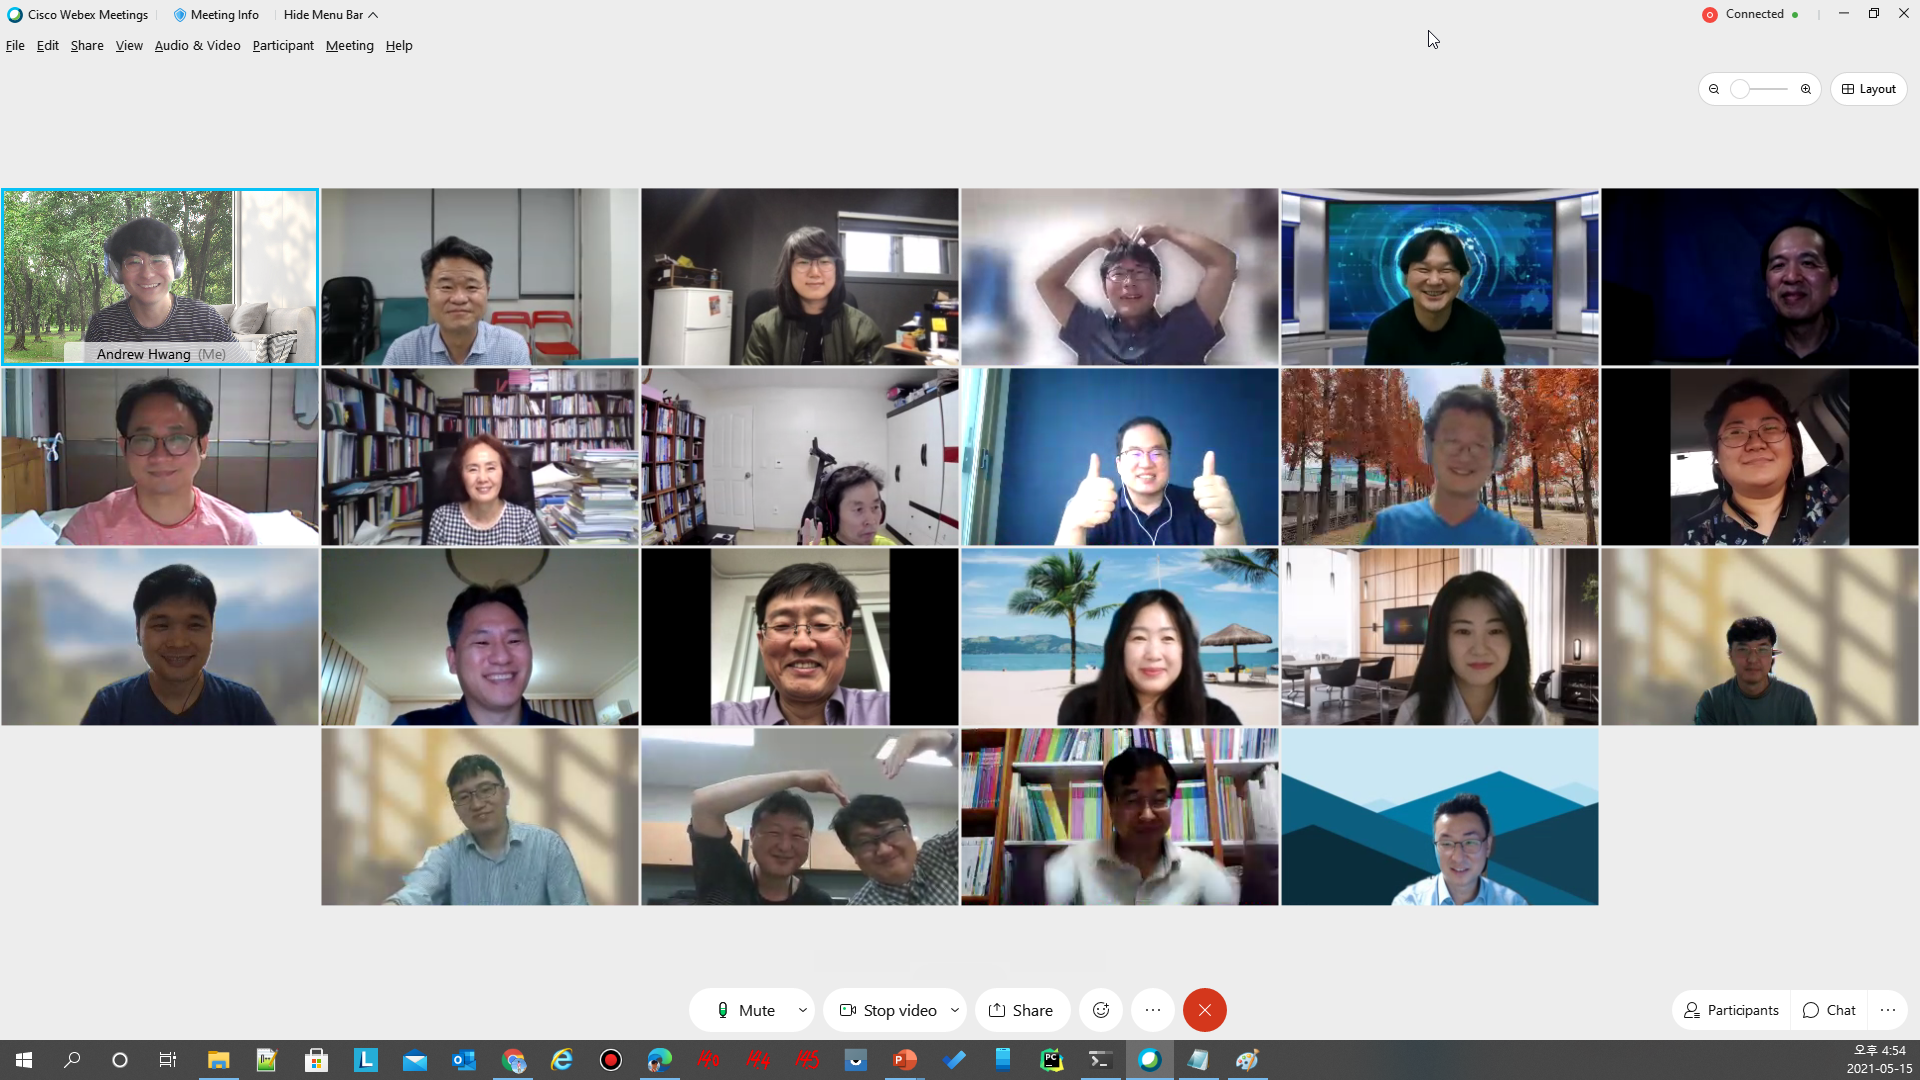
Task: Click the Share button
Action: pyautogui.click(x=1021, y=1010)
